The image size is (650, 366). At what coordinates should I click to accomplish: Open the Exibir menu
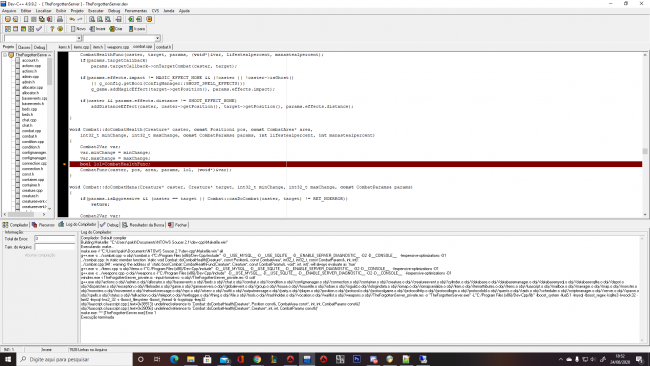click(x=61, y=11)
